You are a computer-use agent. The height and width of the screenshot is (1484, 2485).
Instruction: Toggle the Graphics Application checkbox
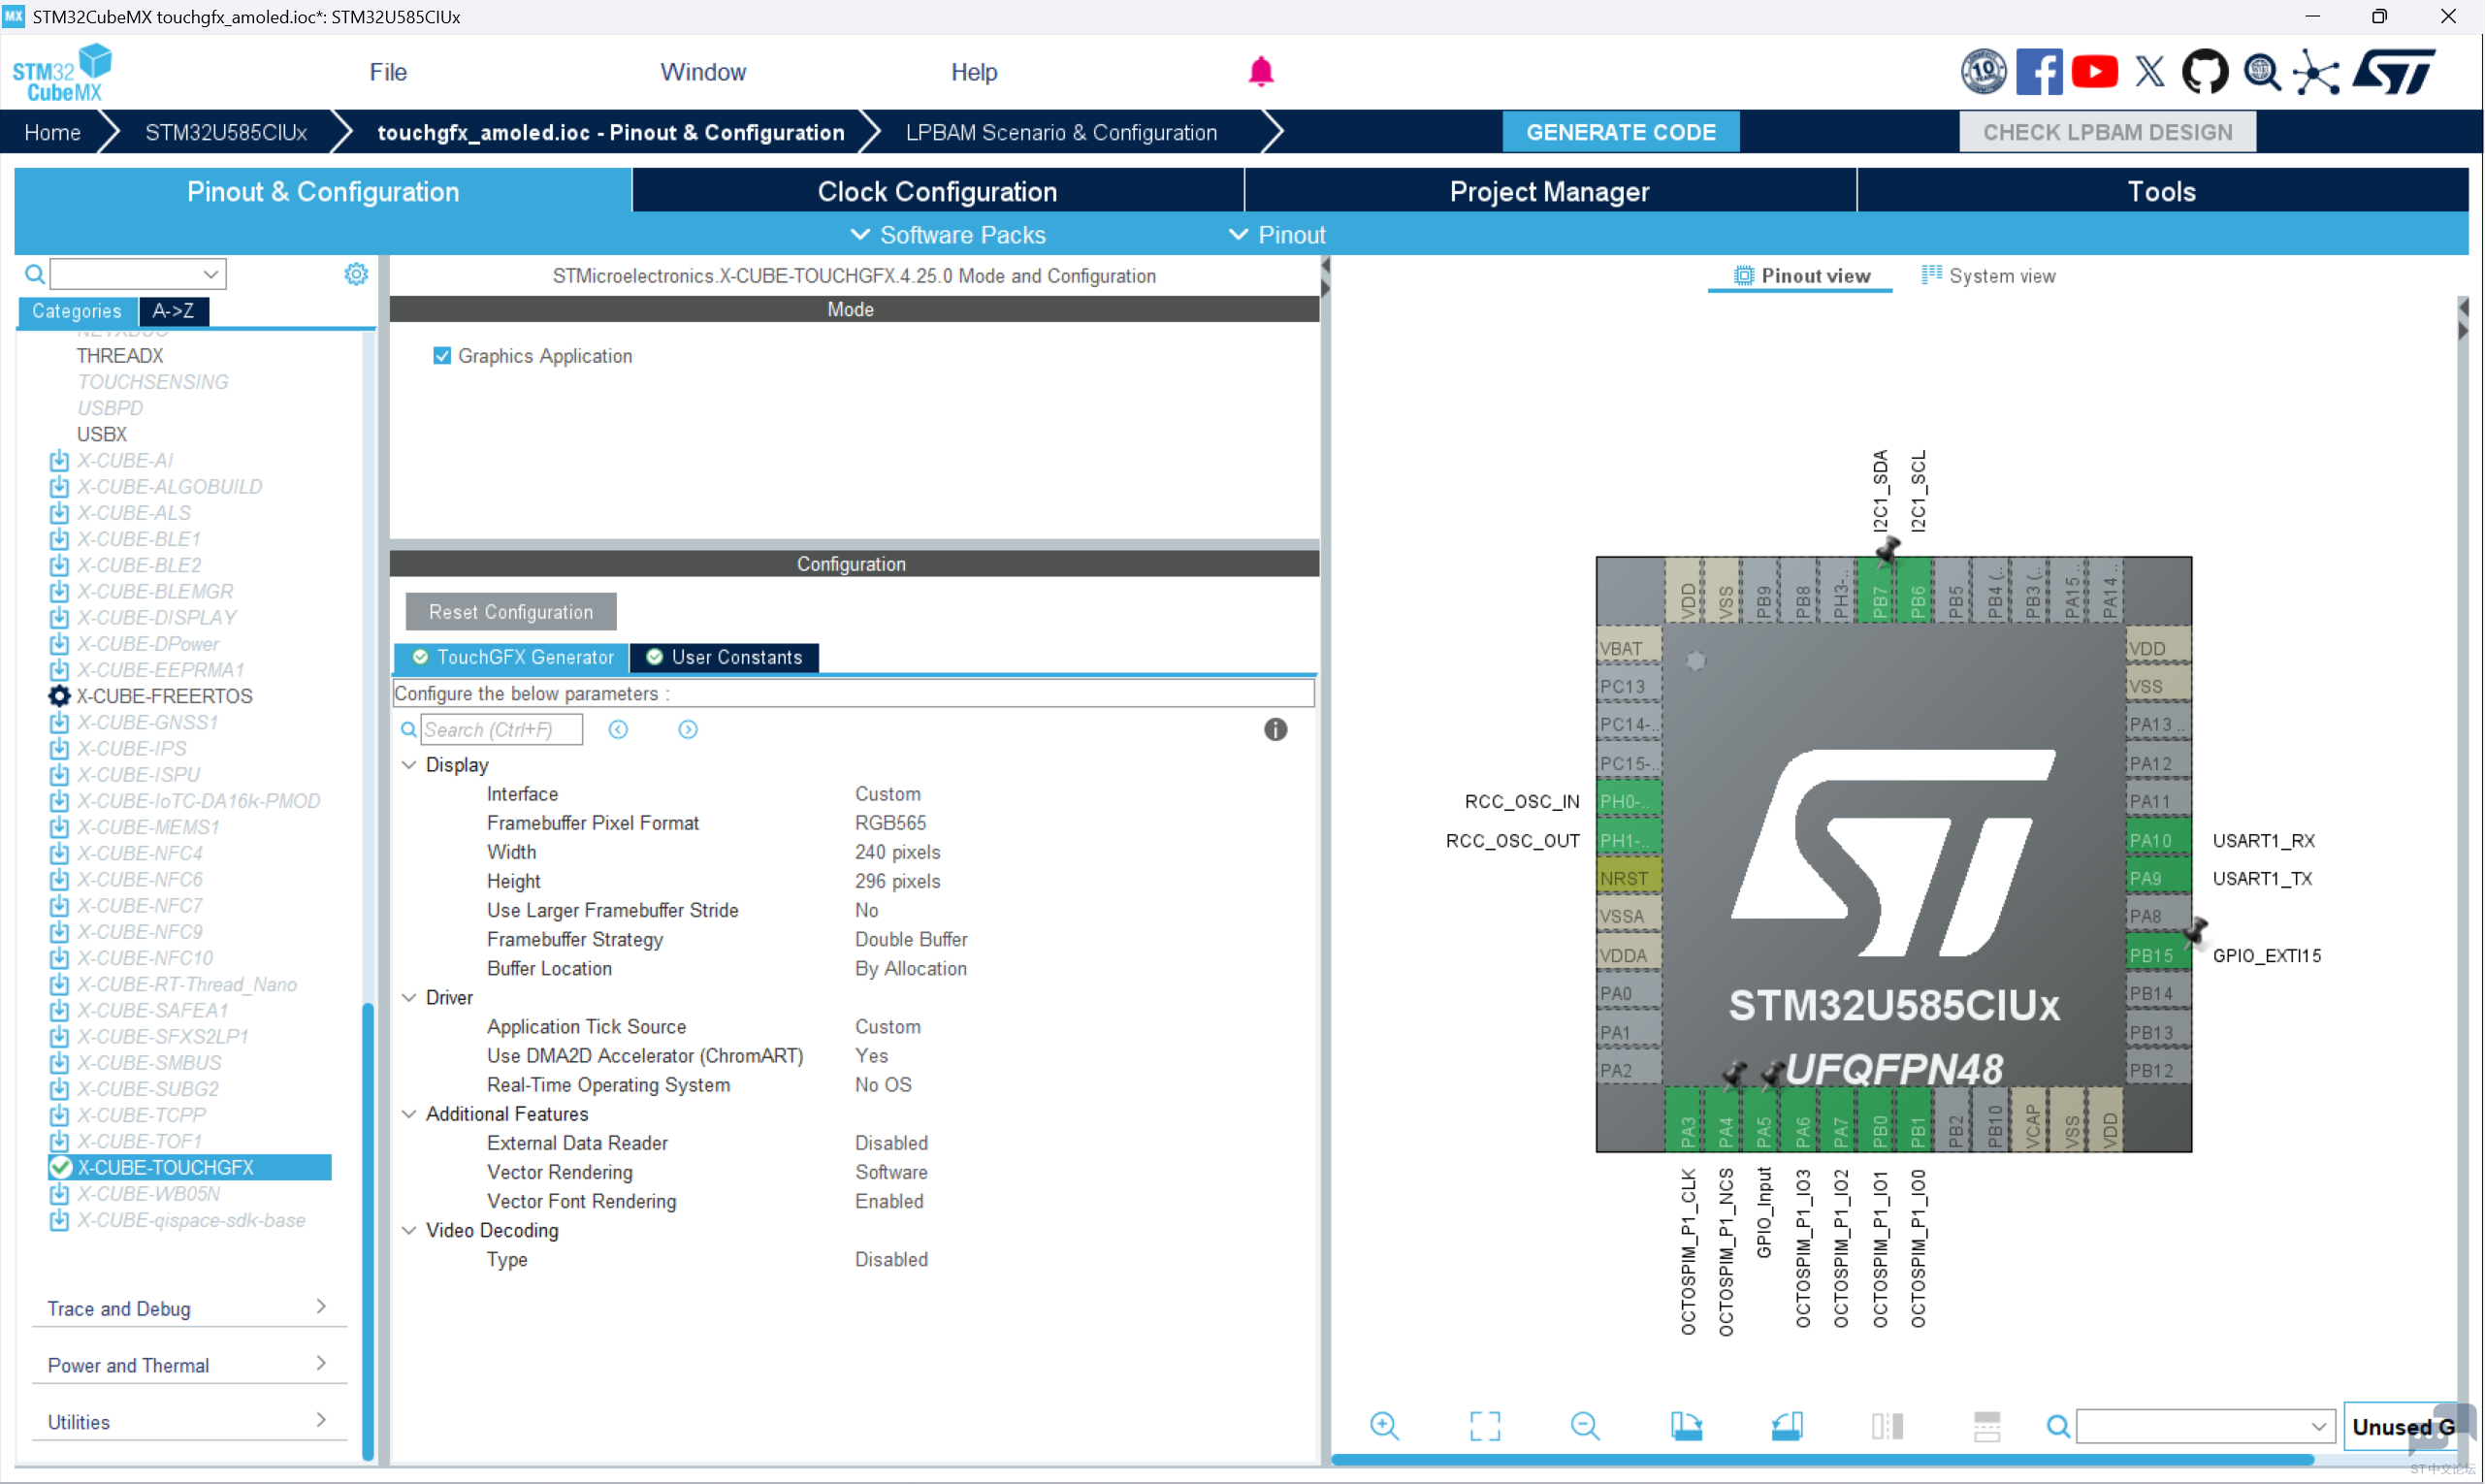tap(442, 356)
